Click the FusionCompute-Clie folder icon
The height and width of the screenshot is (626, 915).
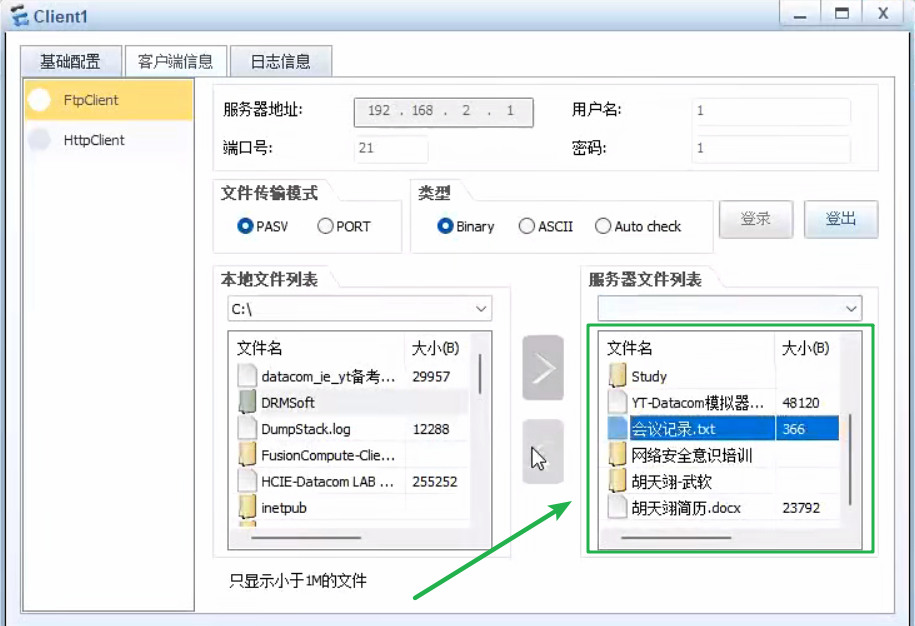click(x=247, y=454)
